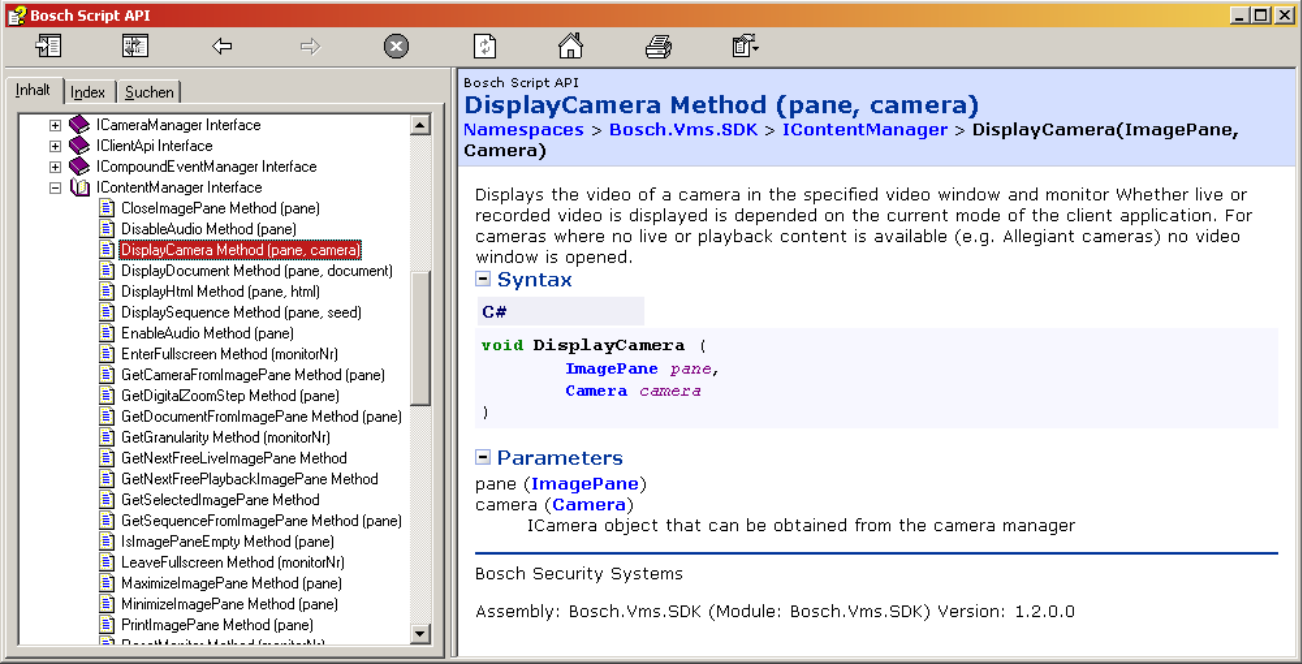This screenshot has height=664, width=1302.
Task: Collapse the Parameters section
Action: [x=483, y=458]
